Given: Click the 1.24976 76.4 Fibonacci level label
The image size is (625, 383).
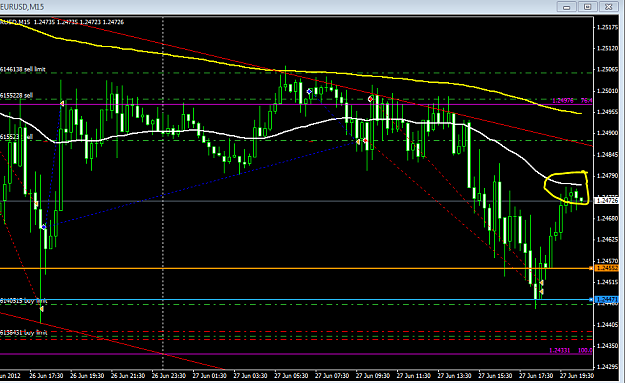Looking at the screenshot, I should click(x=572, y=100).
